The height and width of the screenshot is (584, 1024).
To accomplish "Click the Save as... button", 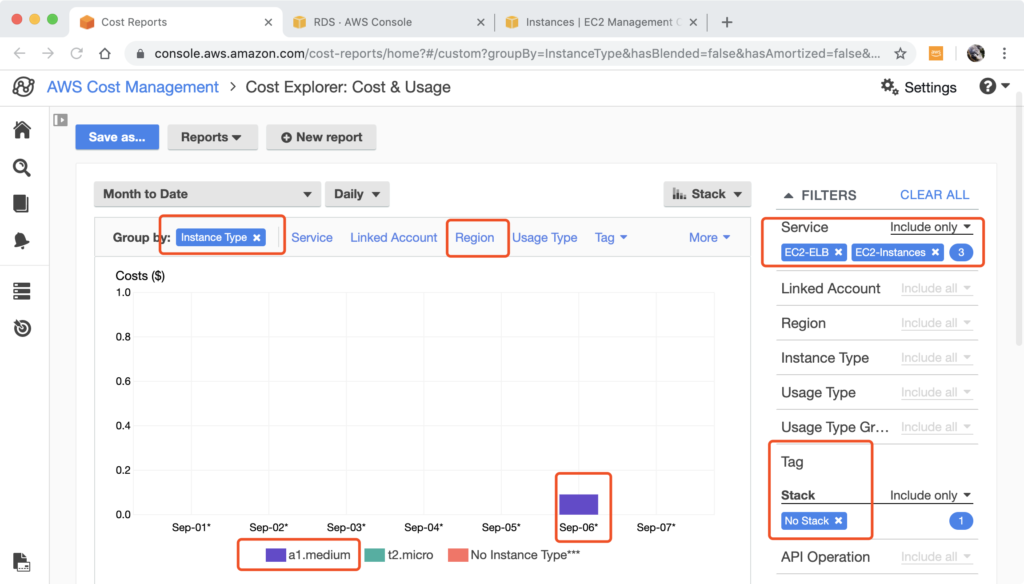I will click(117, 137).
